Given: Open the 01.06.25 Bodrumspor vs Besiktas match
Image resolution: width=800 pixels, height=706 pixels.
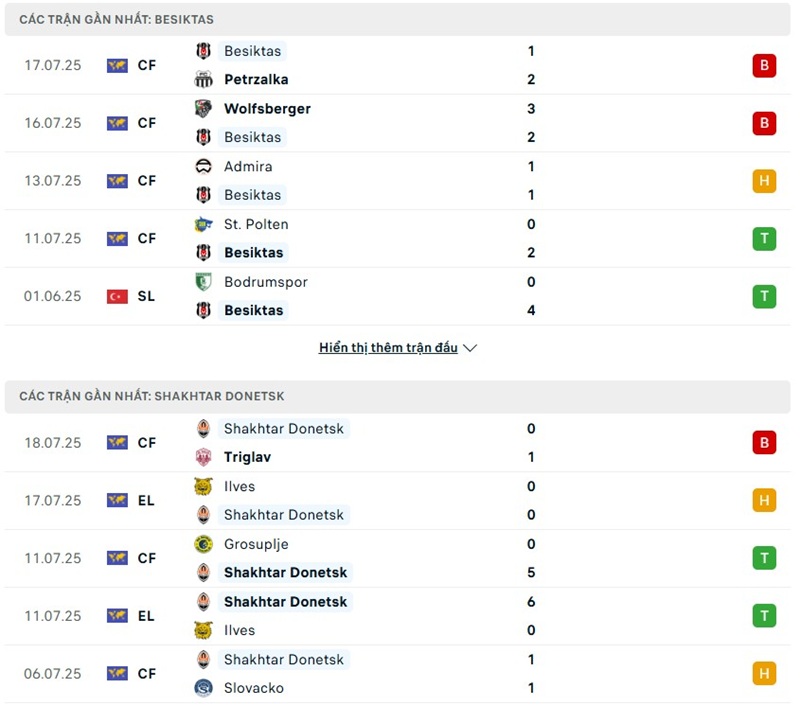Looking at the screenshot, I should pos(400,296).
